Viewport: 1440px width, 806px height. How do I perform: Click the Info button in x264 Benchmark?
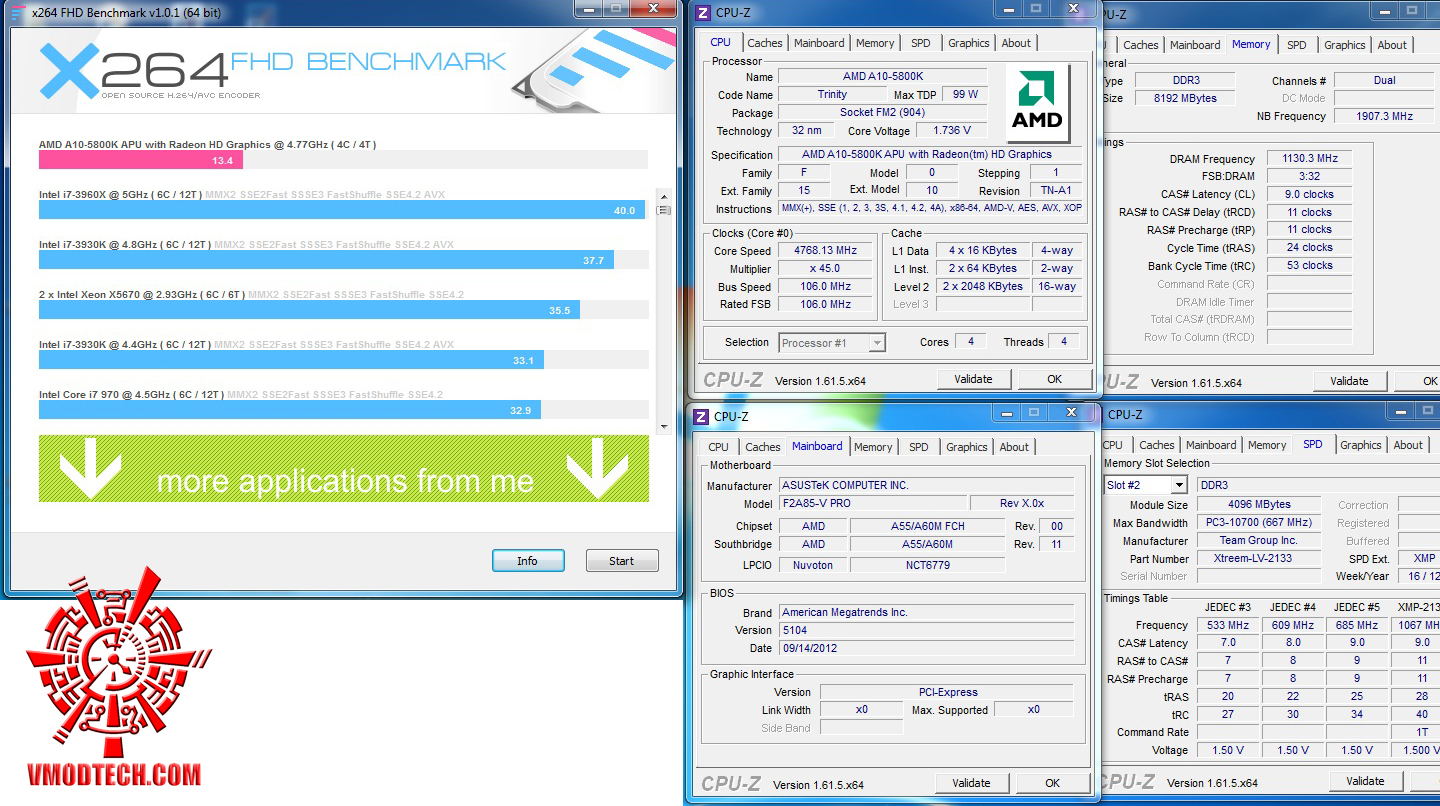(x=528, y=561)
